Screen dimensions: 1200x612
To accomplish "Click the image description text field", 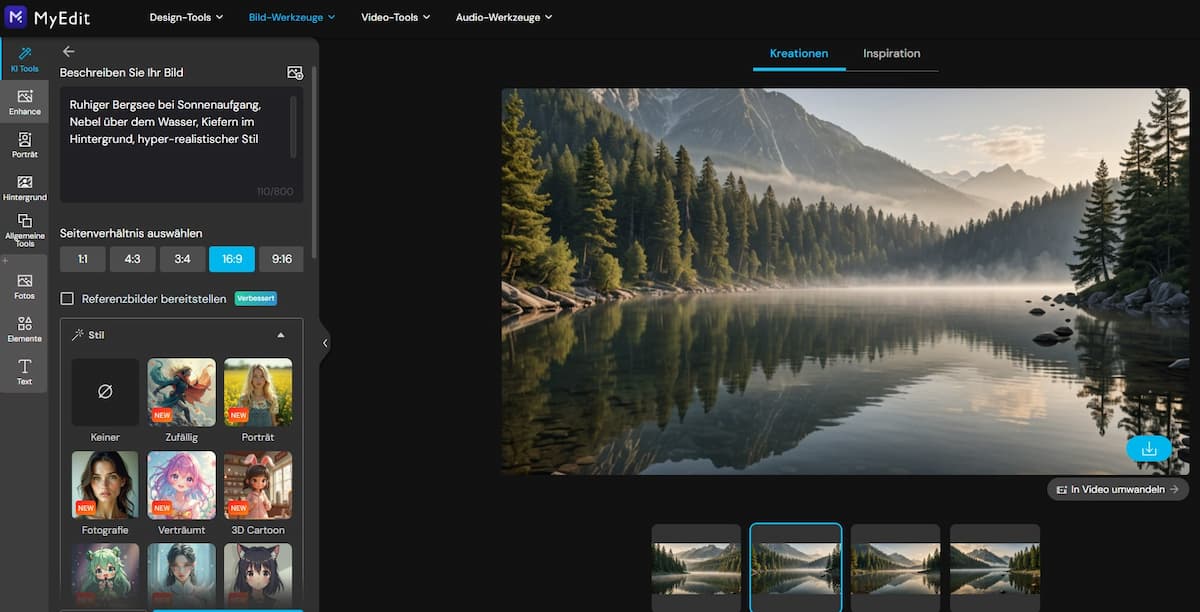I will point(181,145).
